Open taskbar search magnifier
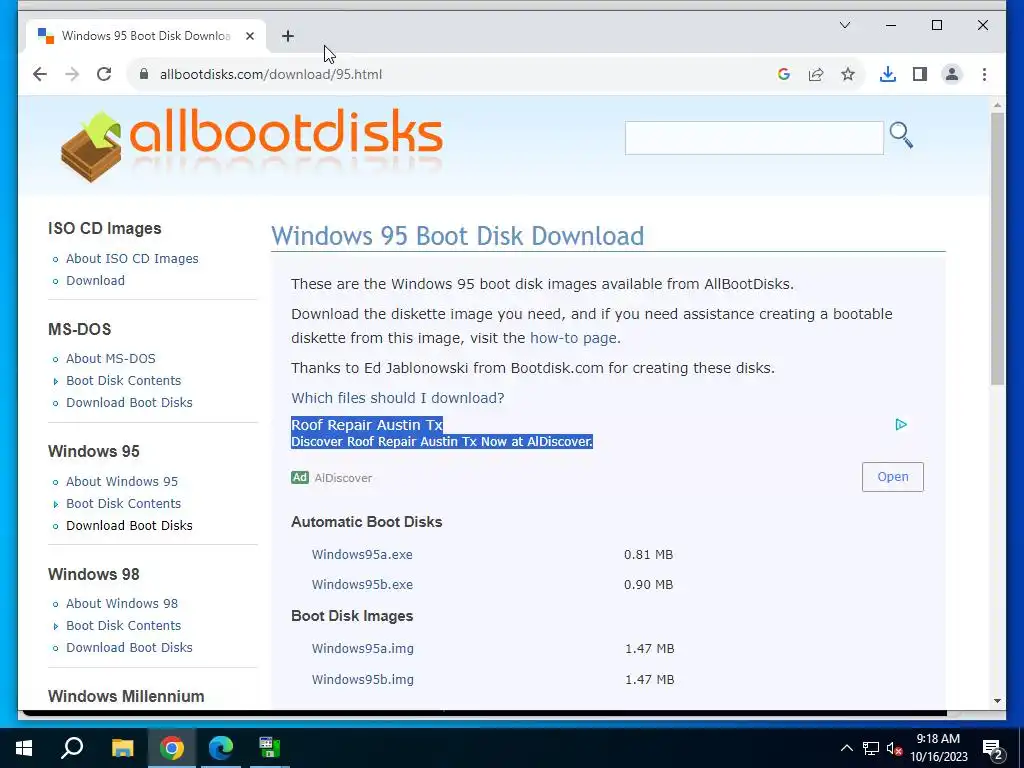The width and height of the screenshot is (1024, 768). point(72,748)
